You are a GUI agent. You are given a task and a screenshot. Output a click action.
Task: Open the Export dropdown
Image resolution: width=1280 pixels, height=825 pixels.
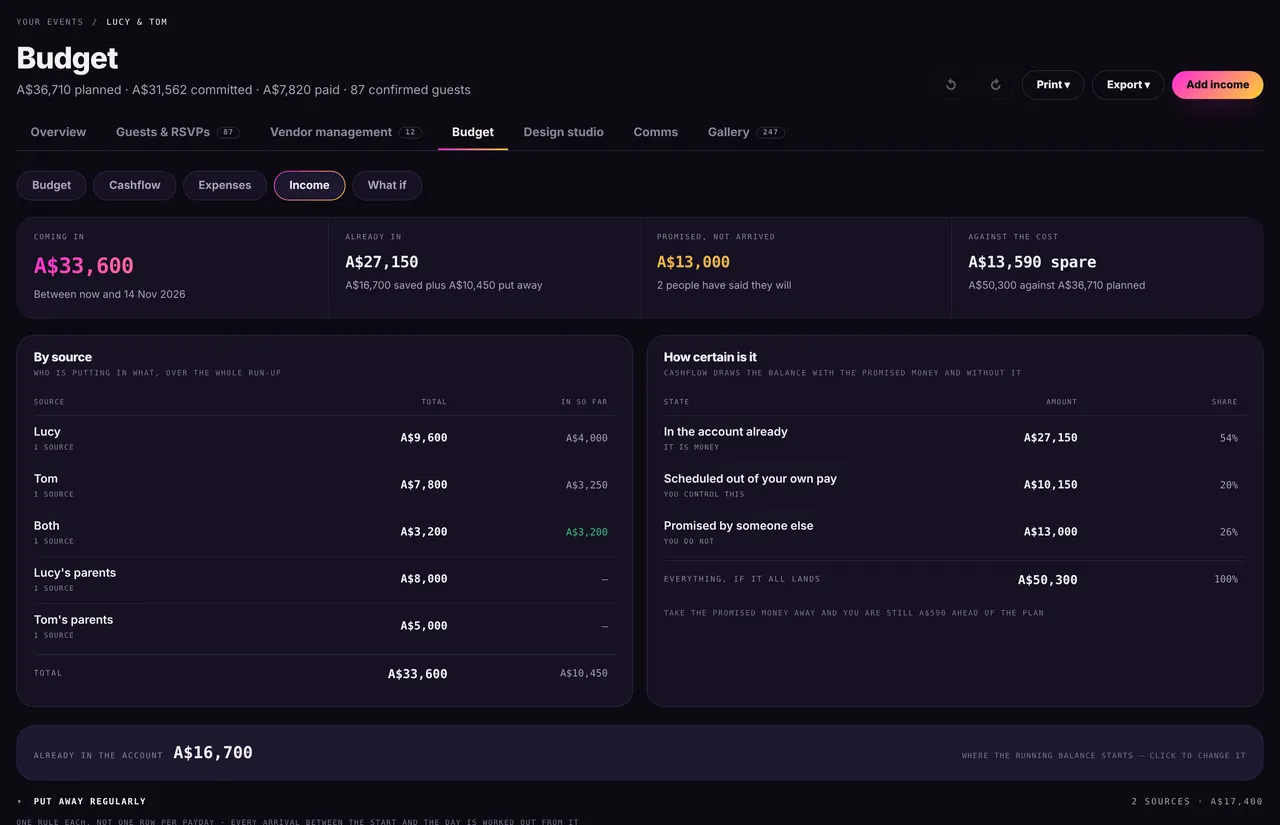click(1128, 85)
